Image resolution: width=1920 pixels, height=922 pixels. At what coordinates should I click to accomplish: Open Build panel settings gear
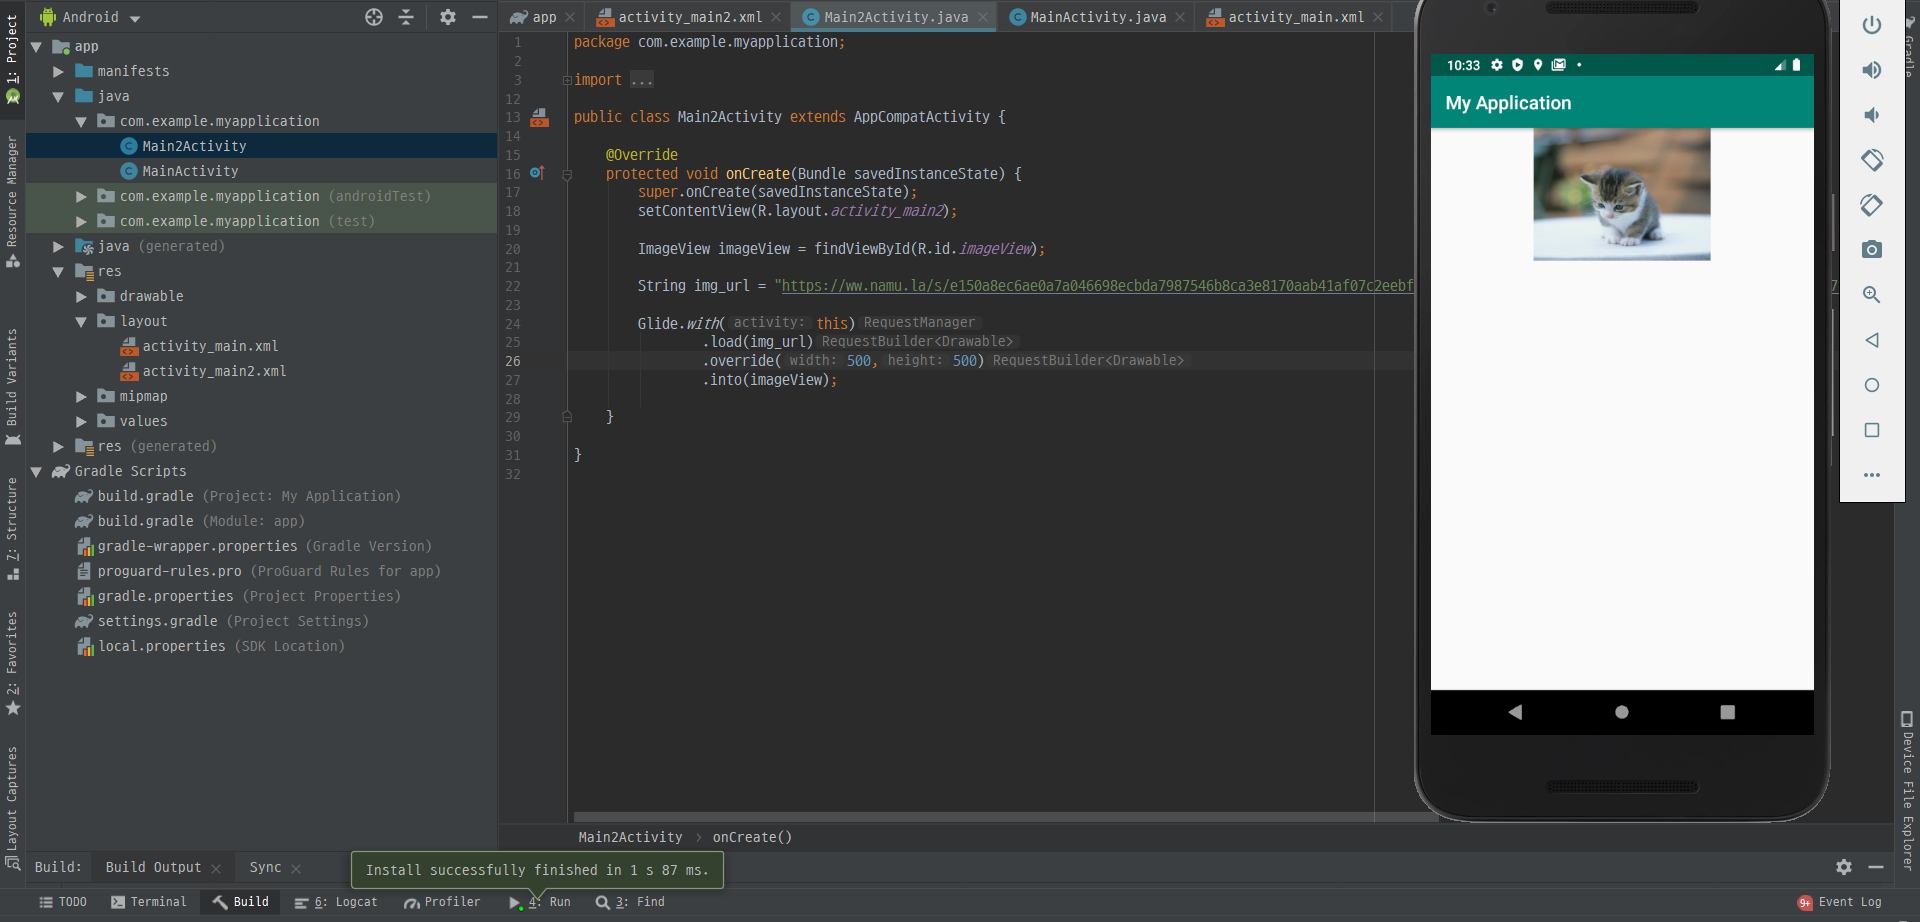(x=1844, y=867)
